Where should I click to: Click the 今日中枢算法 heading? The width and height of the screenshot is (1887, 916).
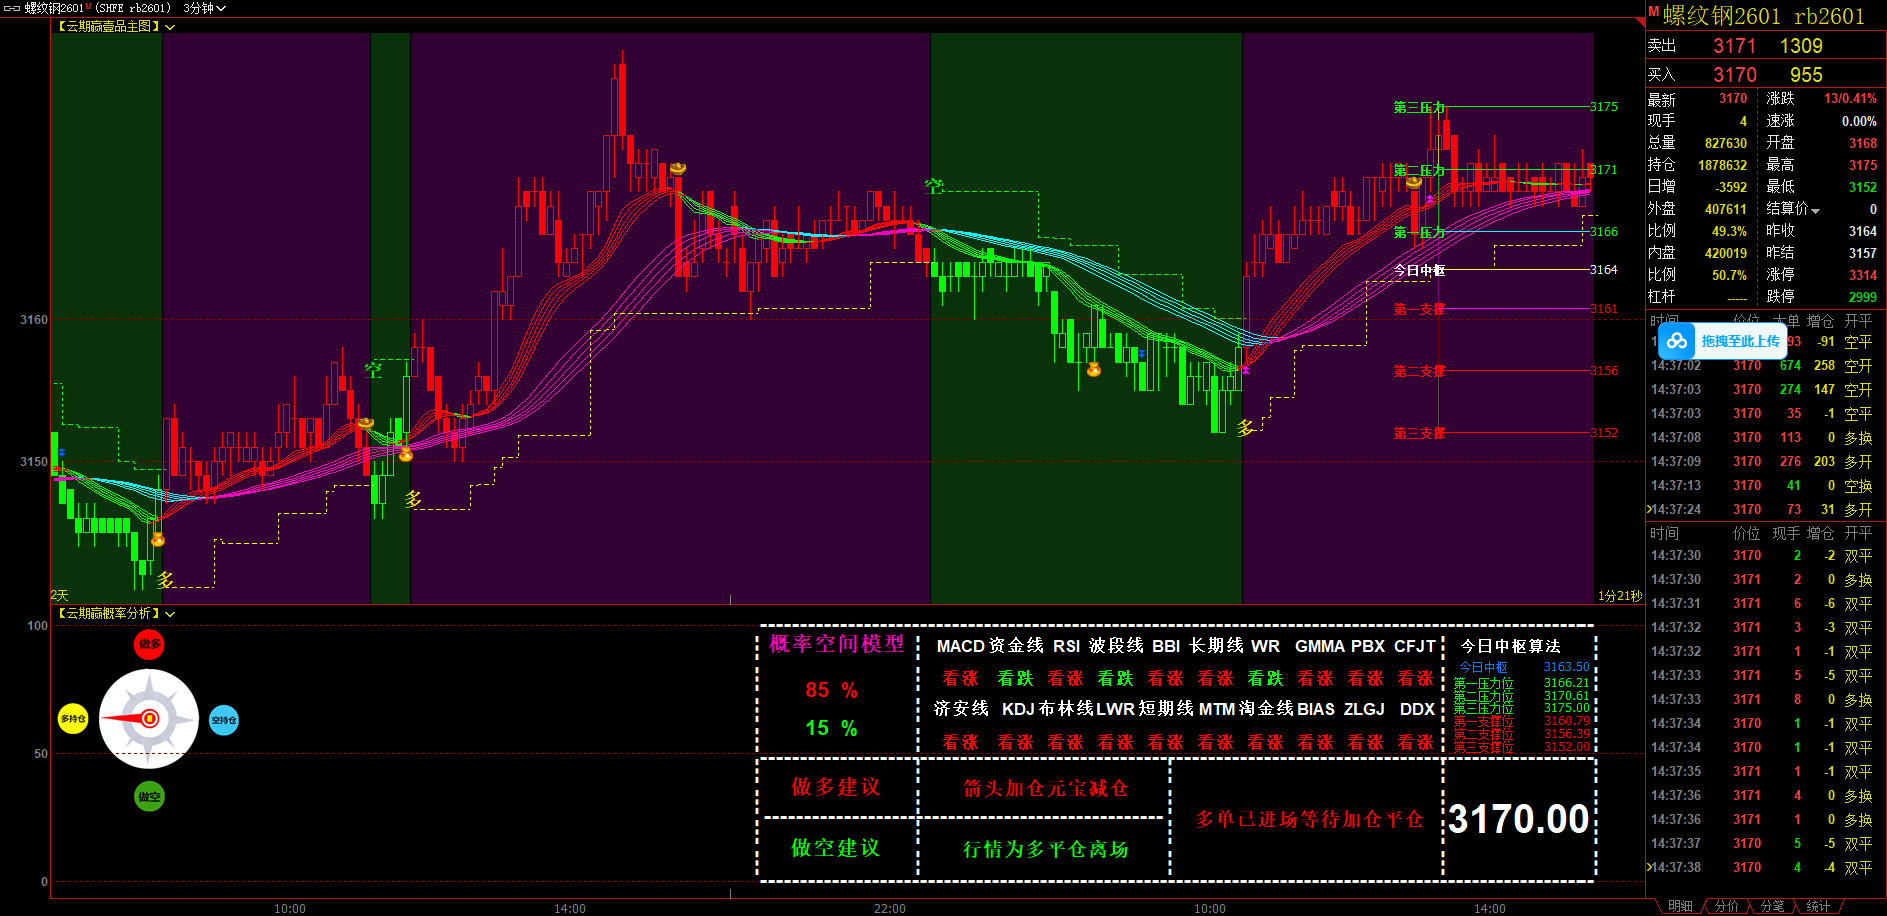point(1510,647)
